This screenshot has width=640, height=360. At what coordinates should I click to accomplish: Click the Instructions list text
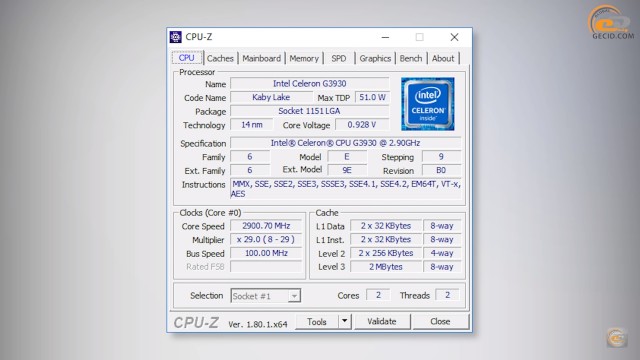click(x=346, y=189)
